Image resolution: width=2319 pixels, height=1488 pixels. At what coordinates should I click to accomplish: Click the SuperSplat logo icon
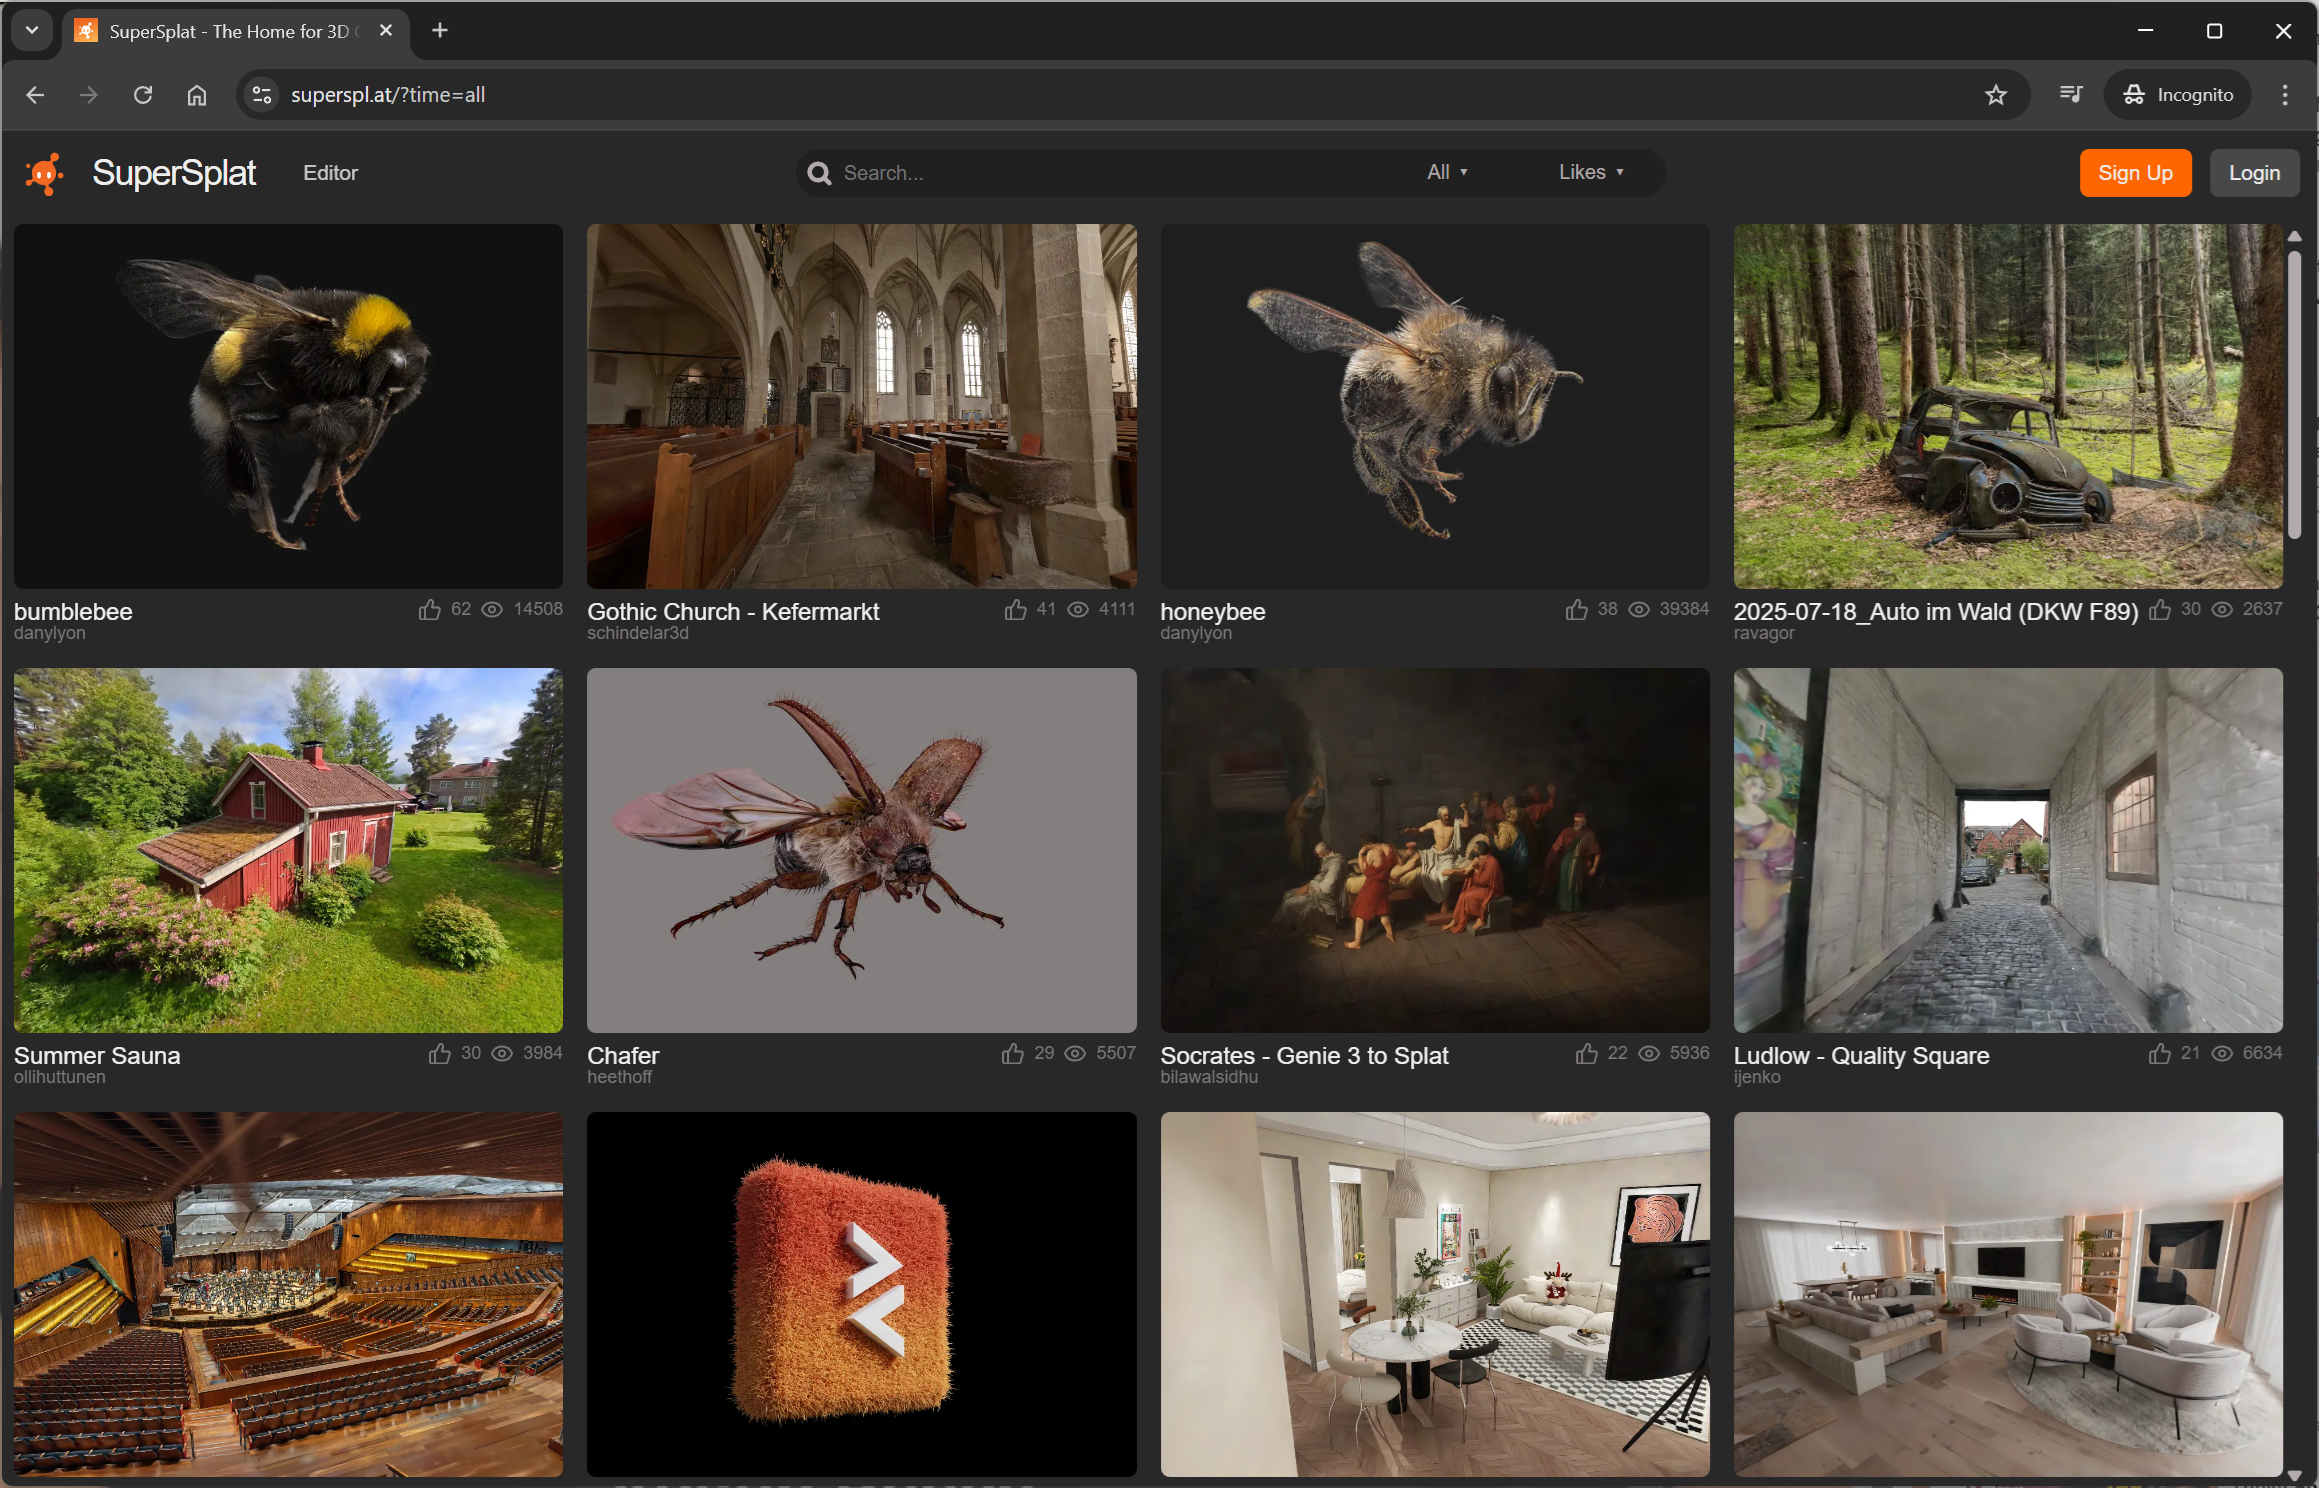(x=44, y=174)
